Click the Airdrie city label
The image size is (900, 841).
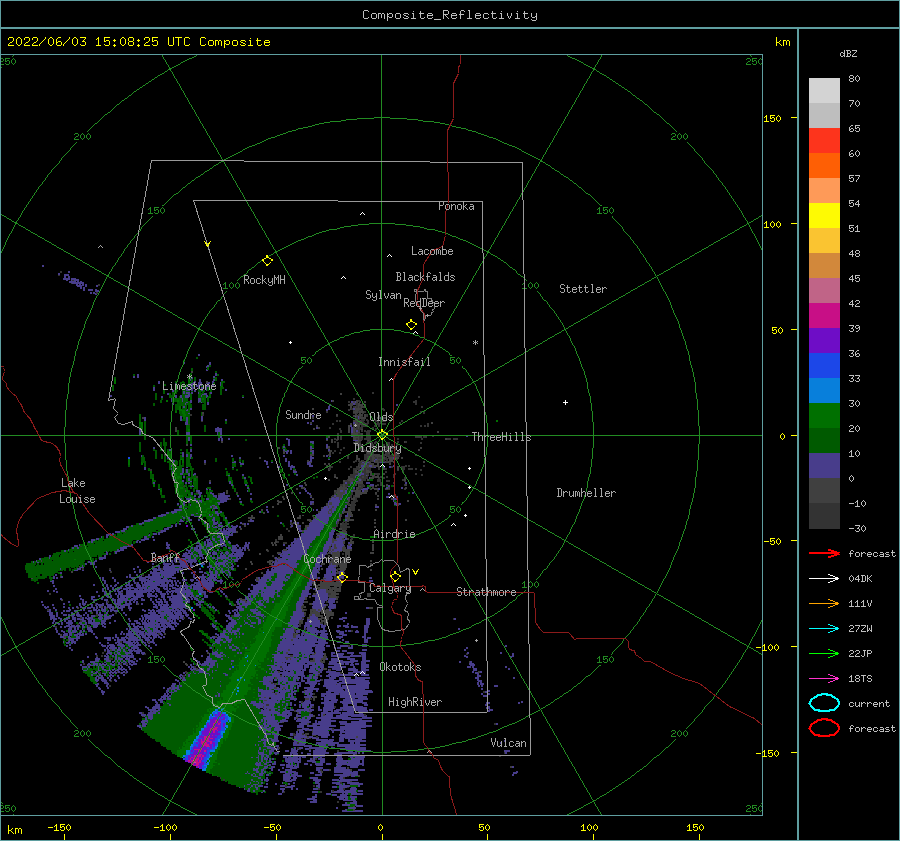coord(394,534)
